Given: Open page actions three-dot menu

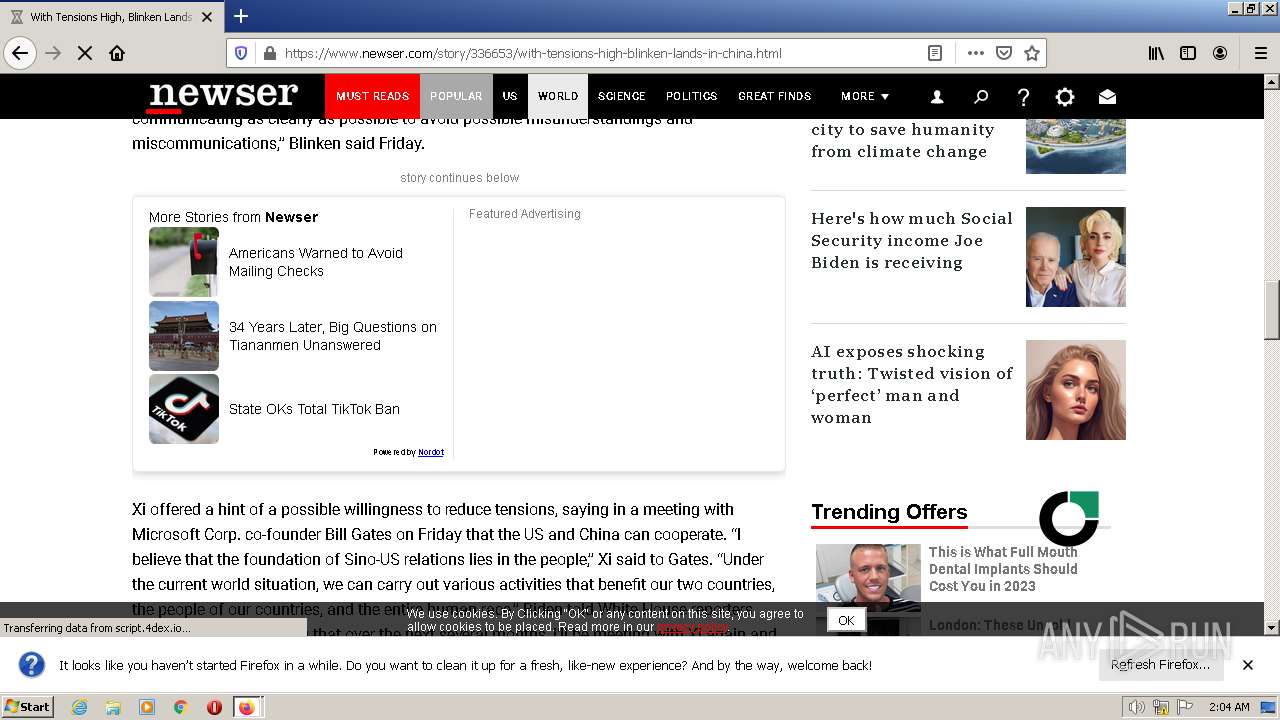Looking at the screenshot, I should [x=976, y=53].
